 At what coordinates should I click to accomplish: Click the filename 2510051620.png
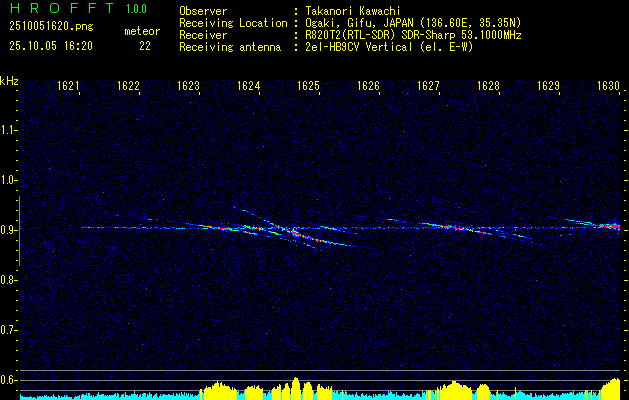[51, 27]
